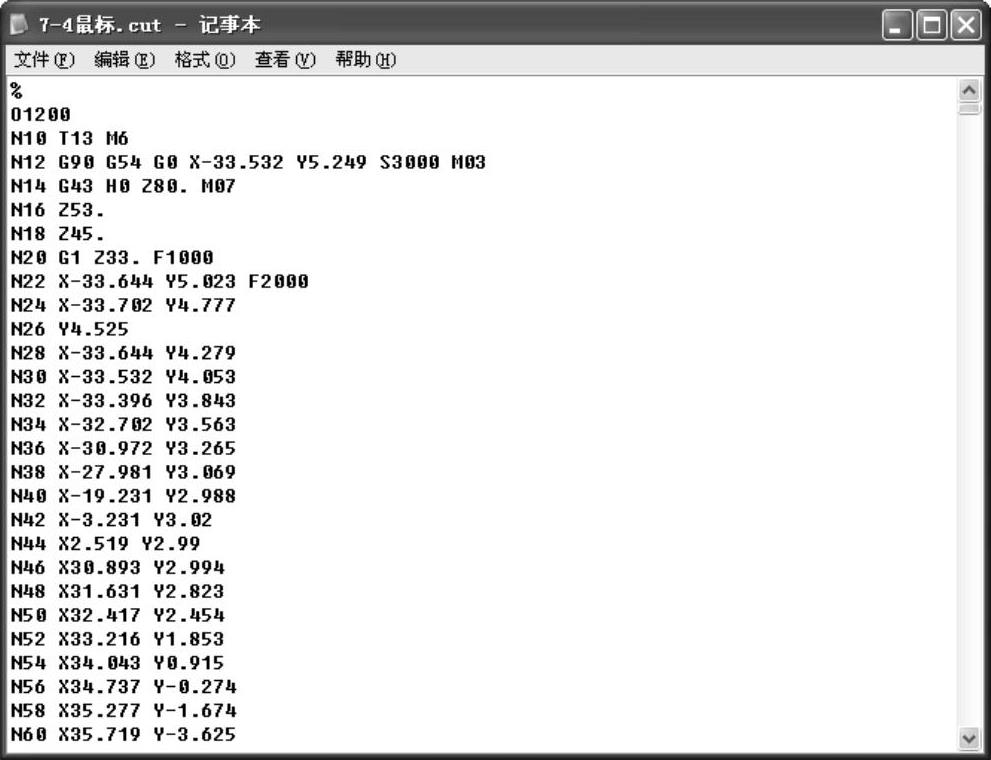
Task: Place the cursor on the N42 X-3.231 Y3.02 line
Action: 111,520
